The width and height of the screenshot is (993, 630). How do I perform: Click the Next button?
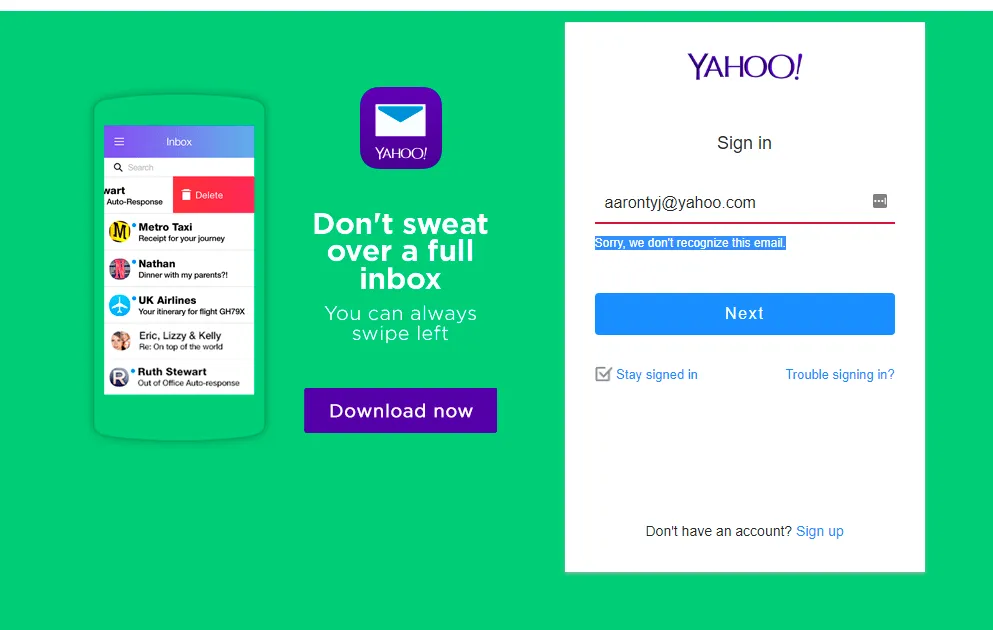(x=745, y=313)
